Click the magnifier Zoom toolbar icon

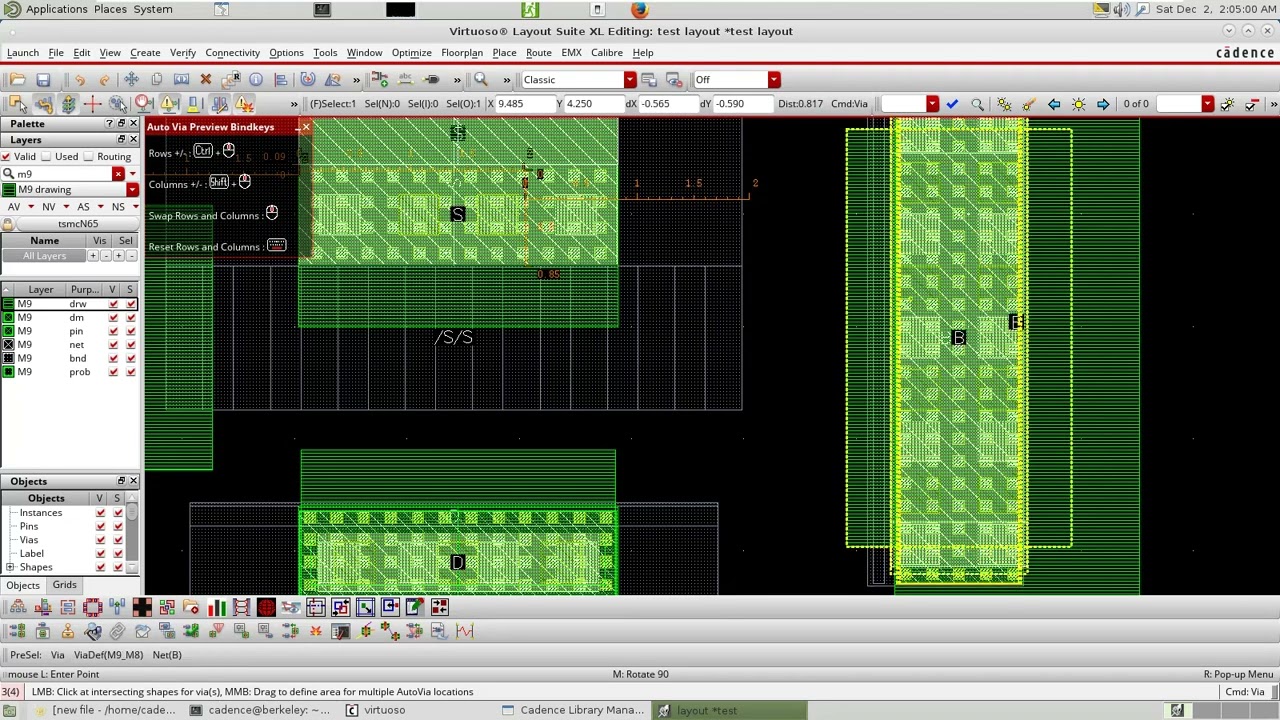[x=481, y=80]
